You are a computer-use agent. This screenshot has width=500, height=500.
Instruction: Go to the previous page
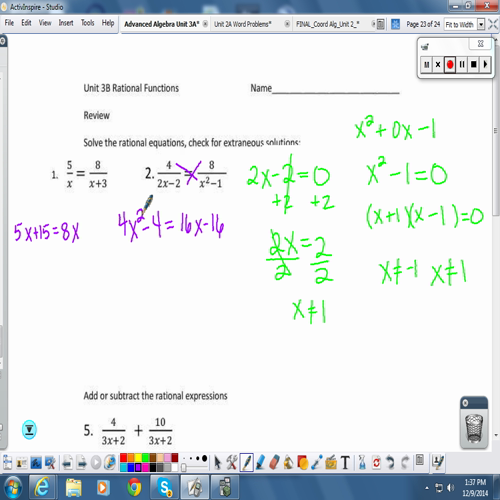(x=68, y=463)
